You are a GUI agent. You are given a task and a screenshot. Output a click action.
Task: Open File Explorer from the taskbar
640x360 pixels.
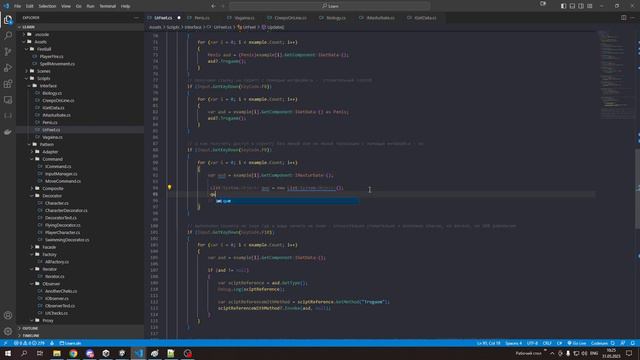coord(57,353)
